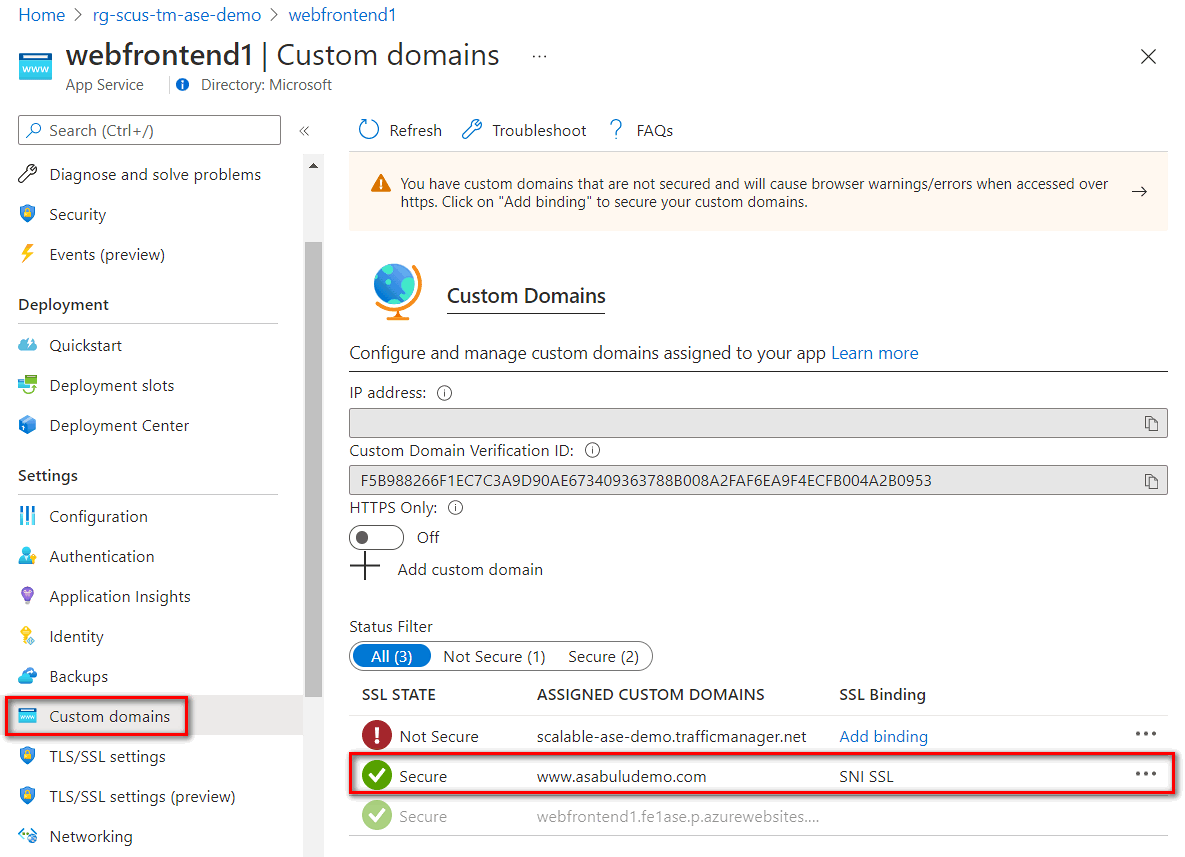Click the plus icon to add custom domain
The image size is (1185, 857).
365,569
